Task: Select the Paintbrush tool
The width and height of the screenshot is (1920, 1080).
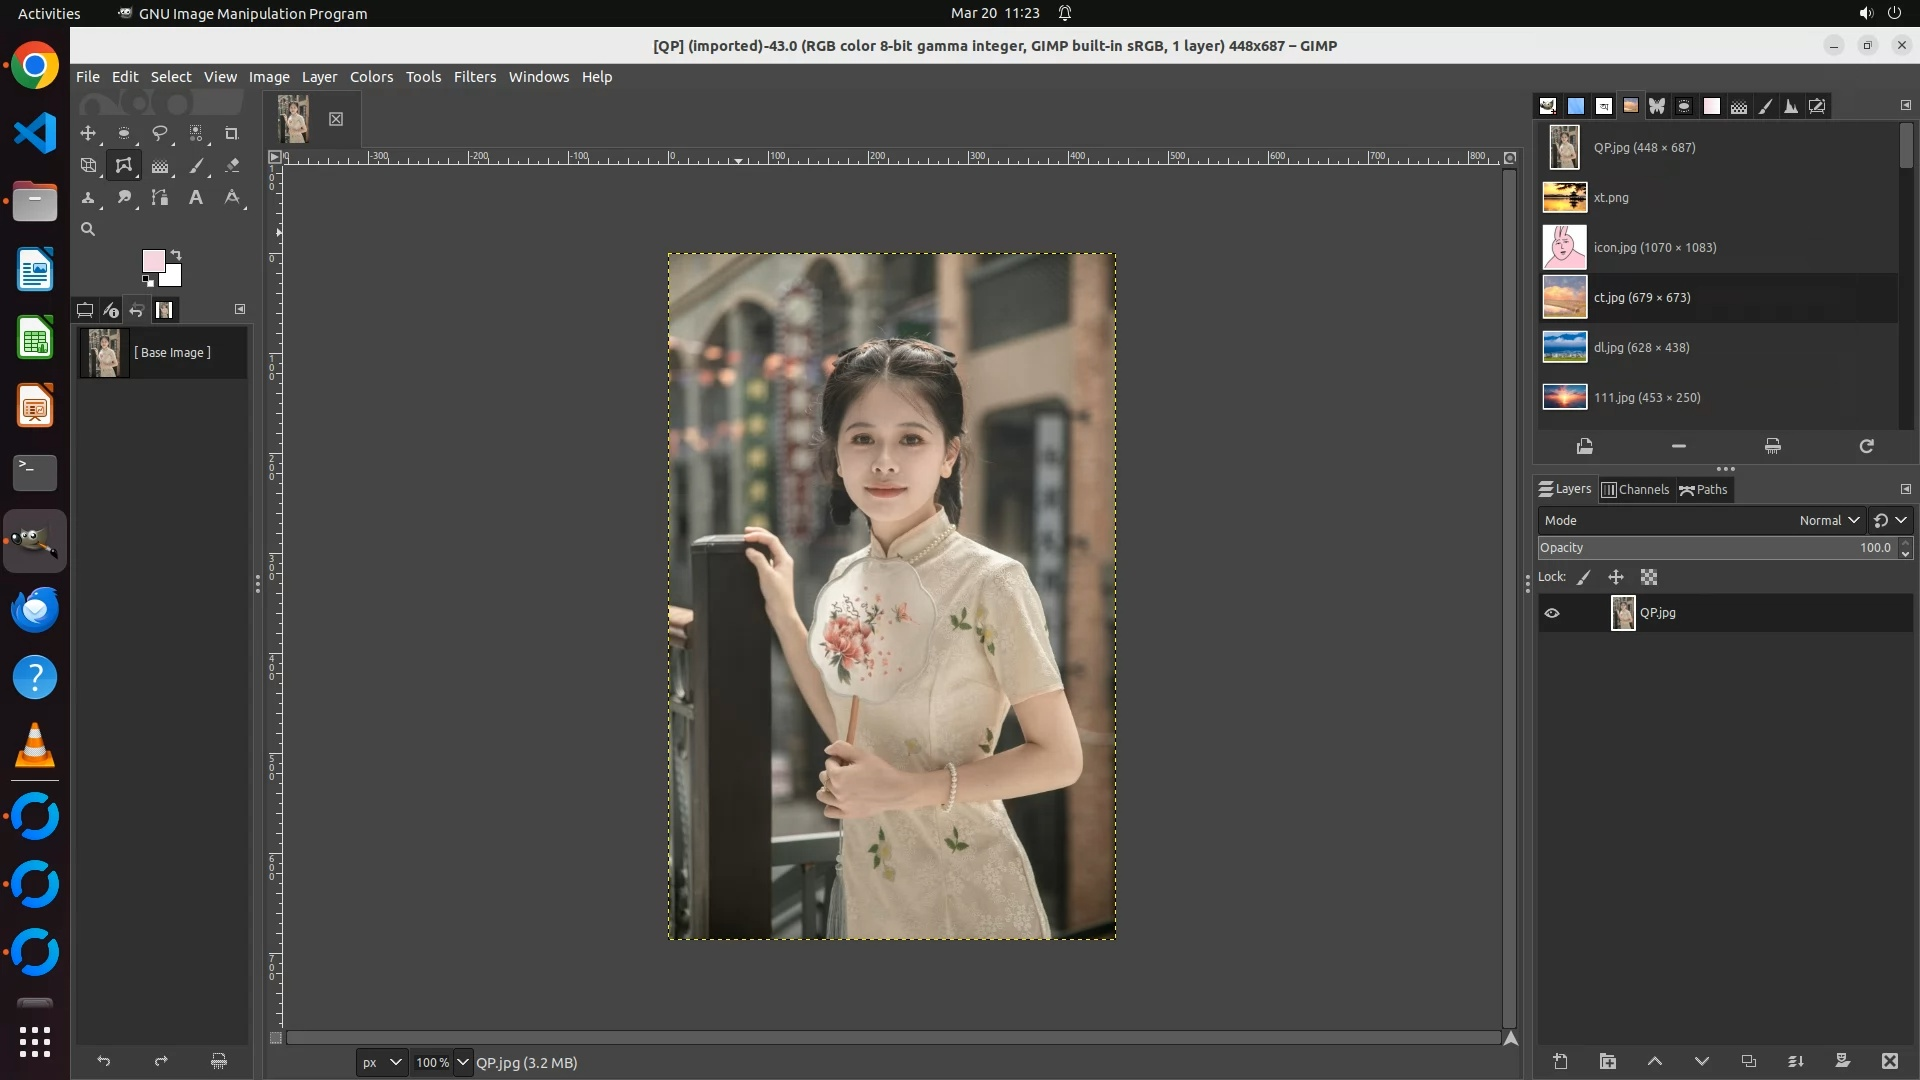Action: point(196,166)
